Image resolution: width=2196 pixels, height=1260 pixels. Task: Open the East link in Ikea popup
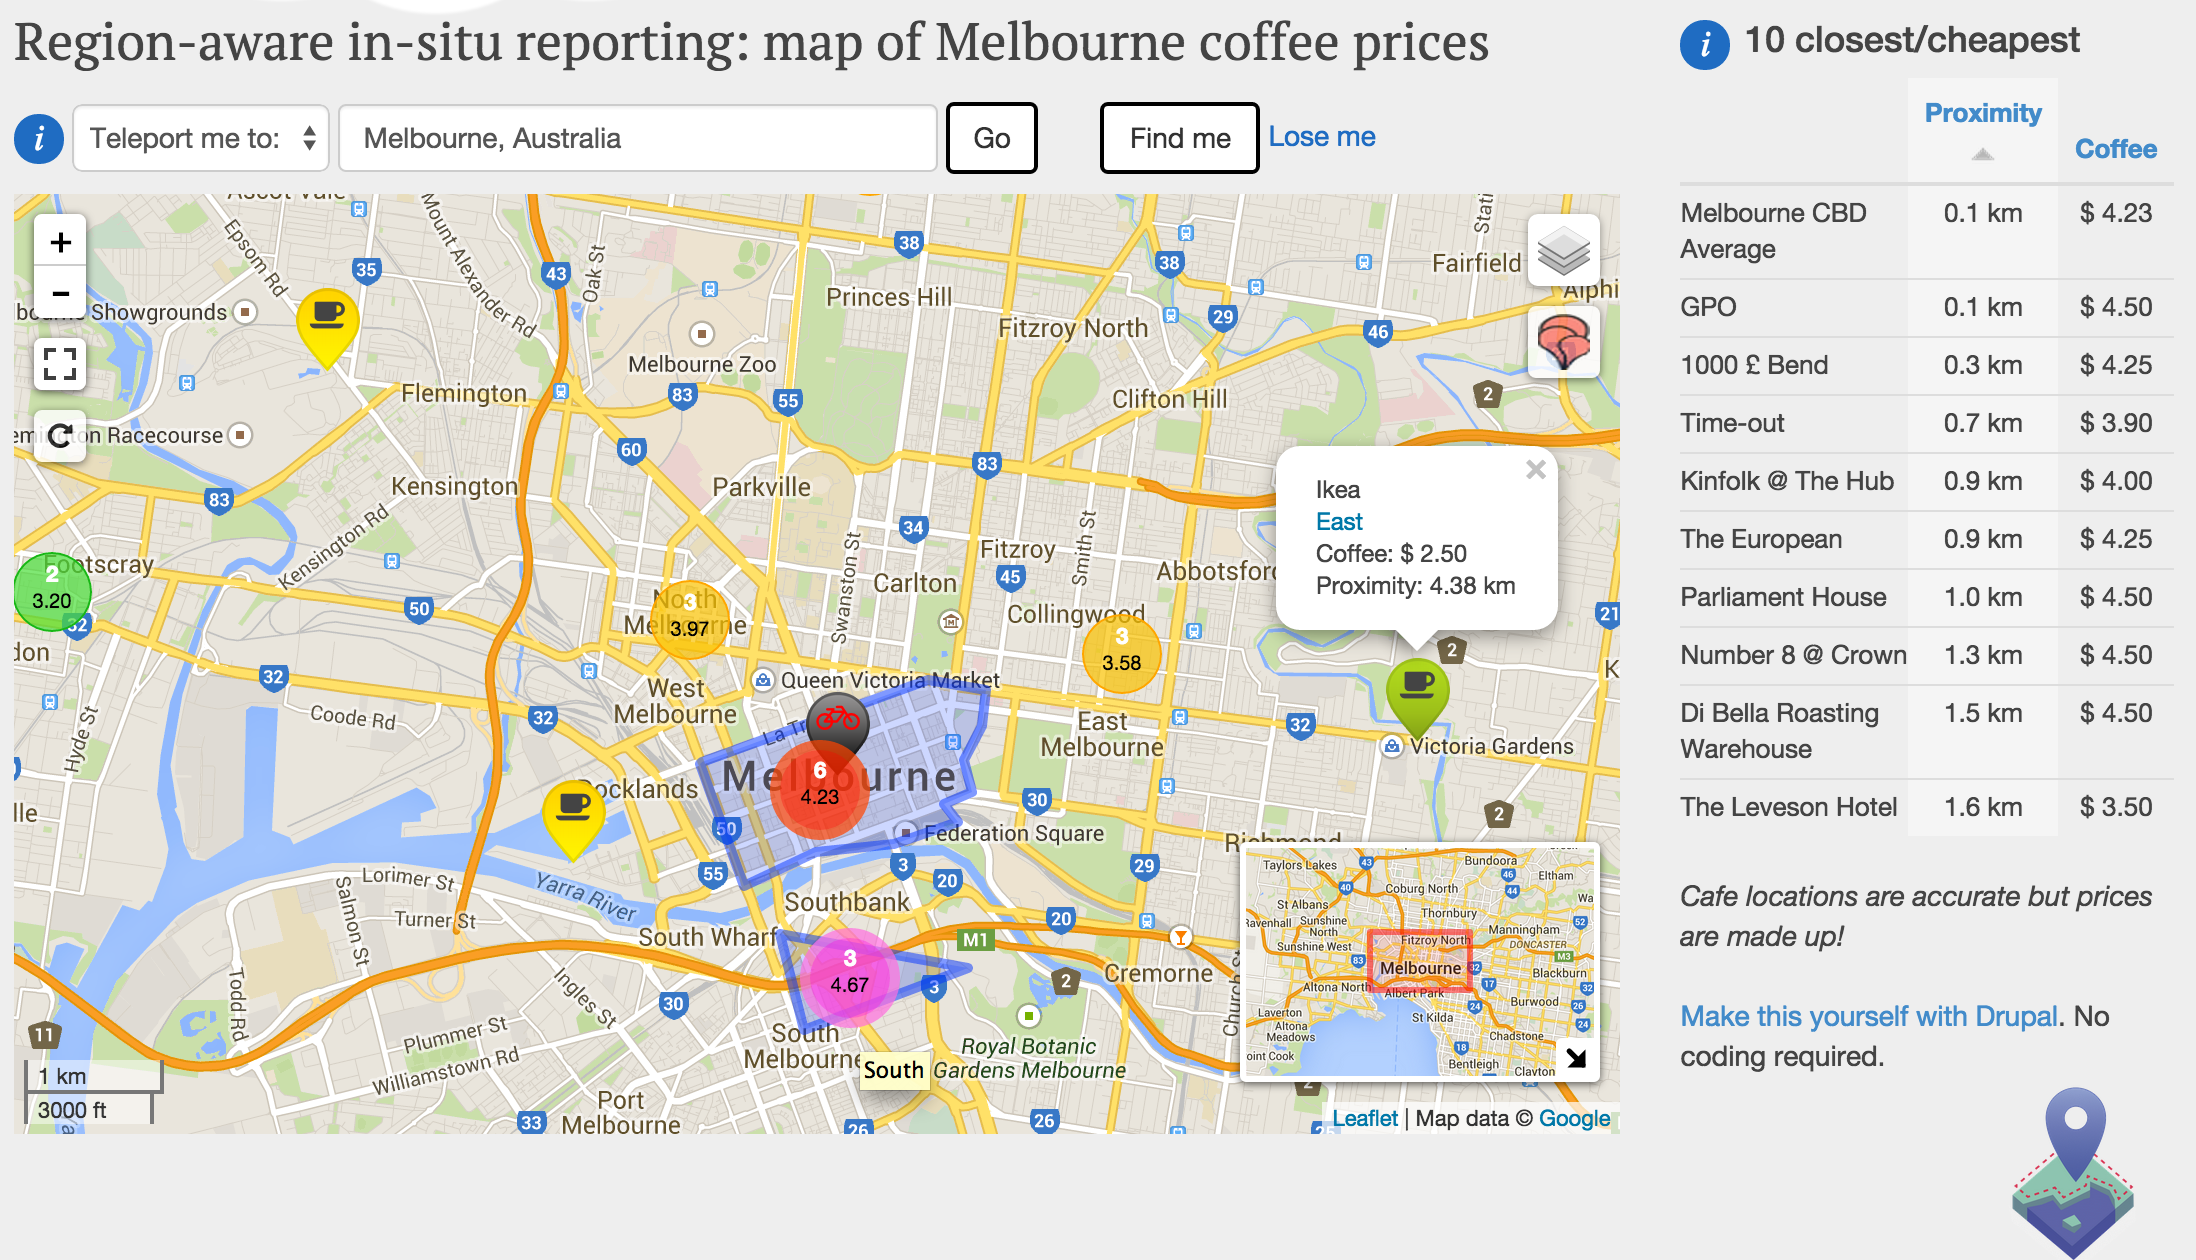[1339, 522]
